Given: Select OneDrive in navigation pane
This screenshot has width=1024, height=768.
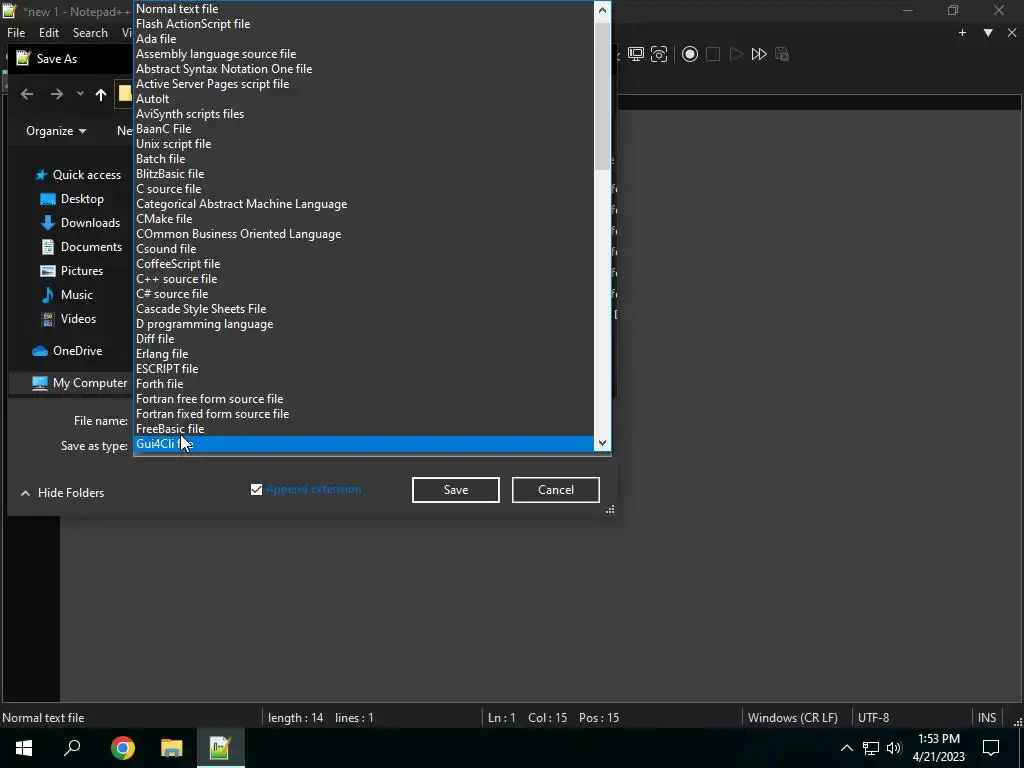Looking at the screenshot, I should click(67, 351).
